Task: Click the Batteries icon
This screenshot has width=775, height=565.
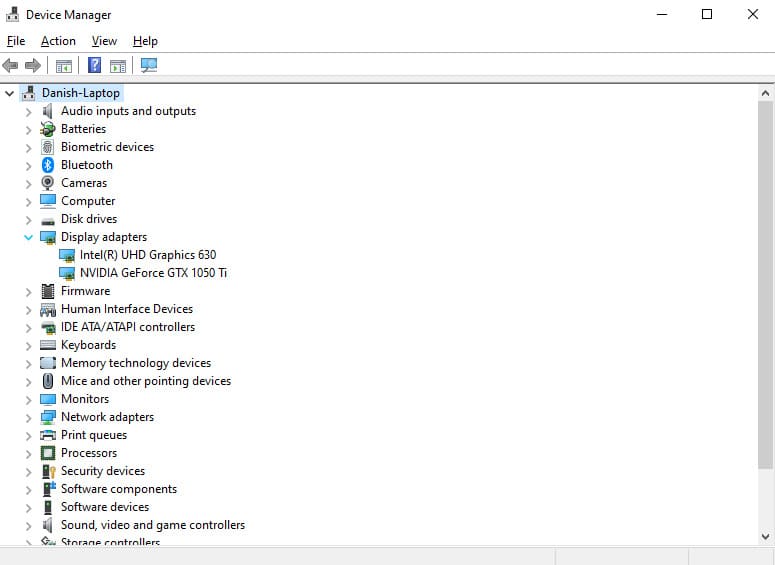Action: tap(47, 129)
